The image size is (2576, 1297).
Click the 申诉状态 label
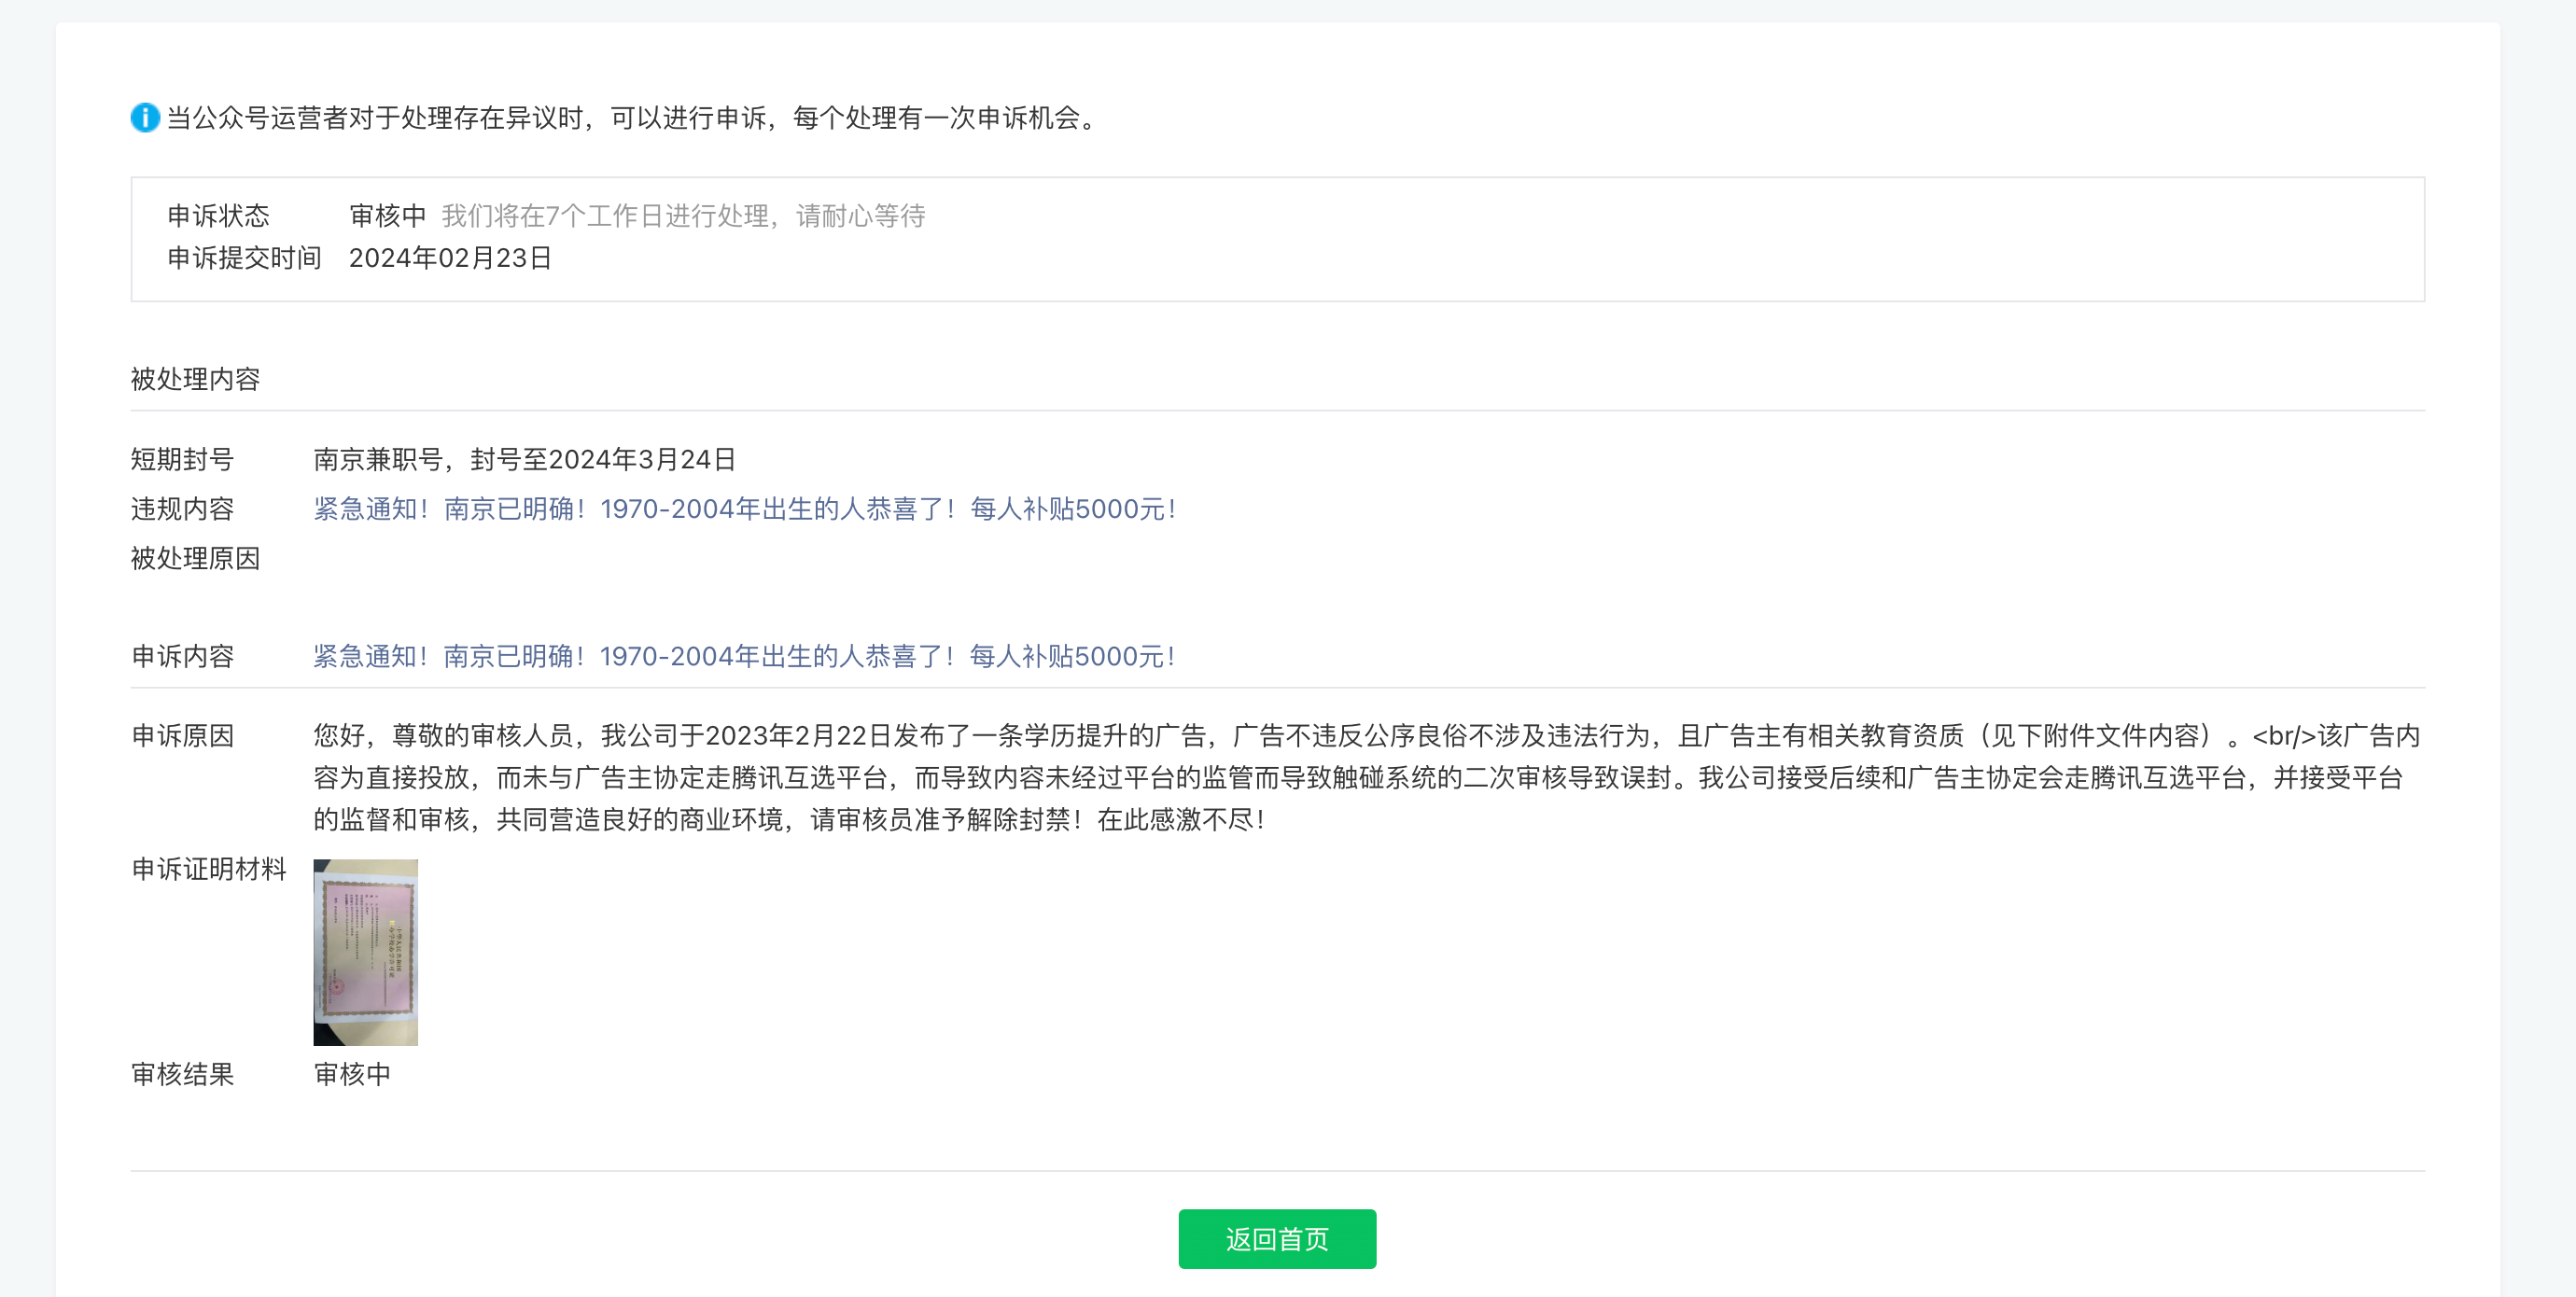tap(218, 216)
